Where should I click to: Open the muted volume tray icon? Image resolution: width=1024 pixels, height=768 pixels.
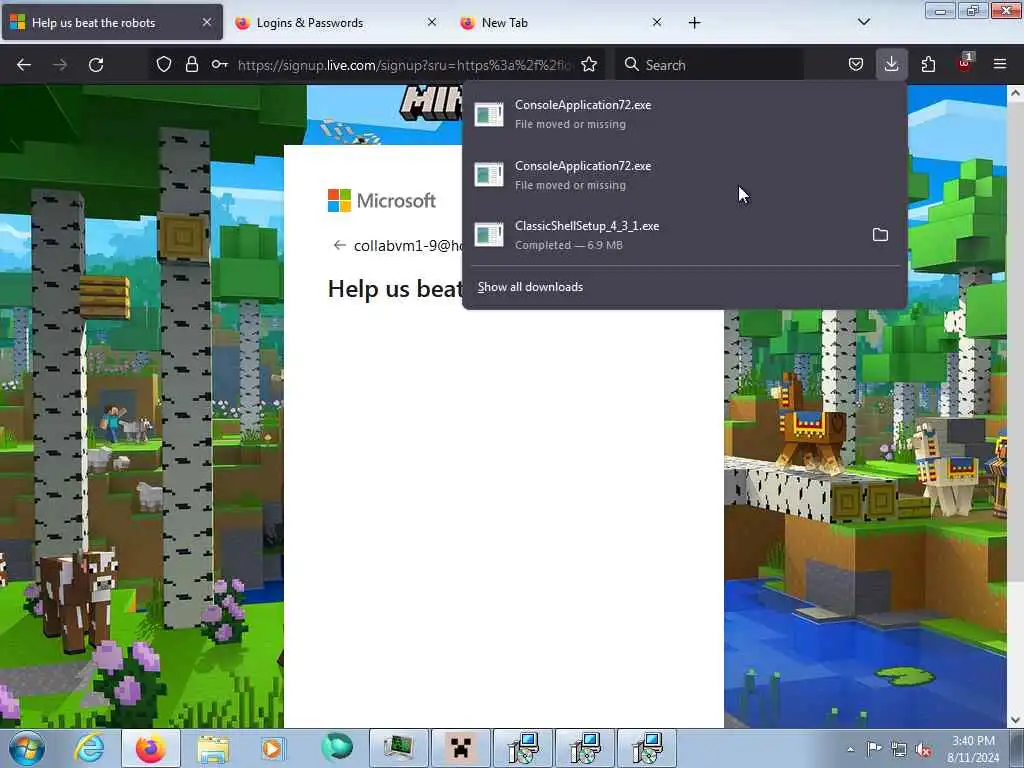(923, 749)
